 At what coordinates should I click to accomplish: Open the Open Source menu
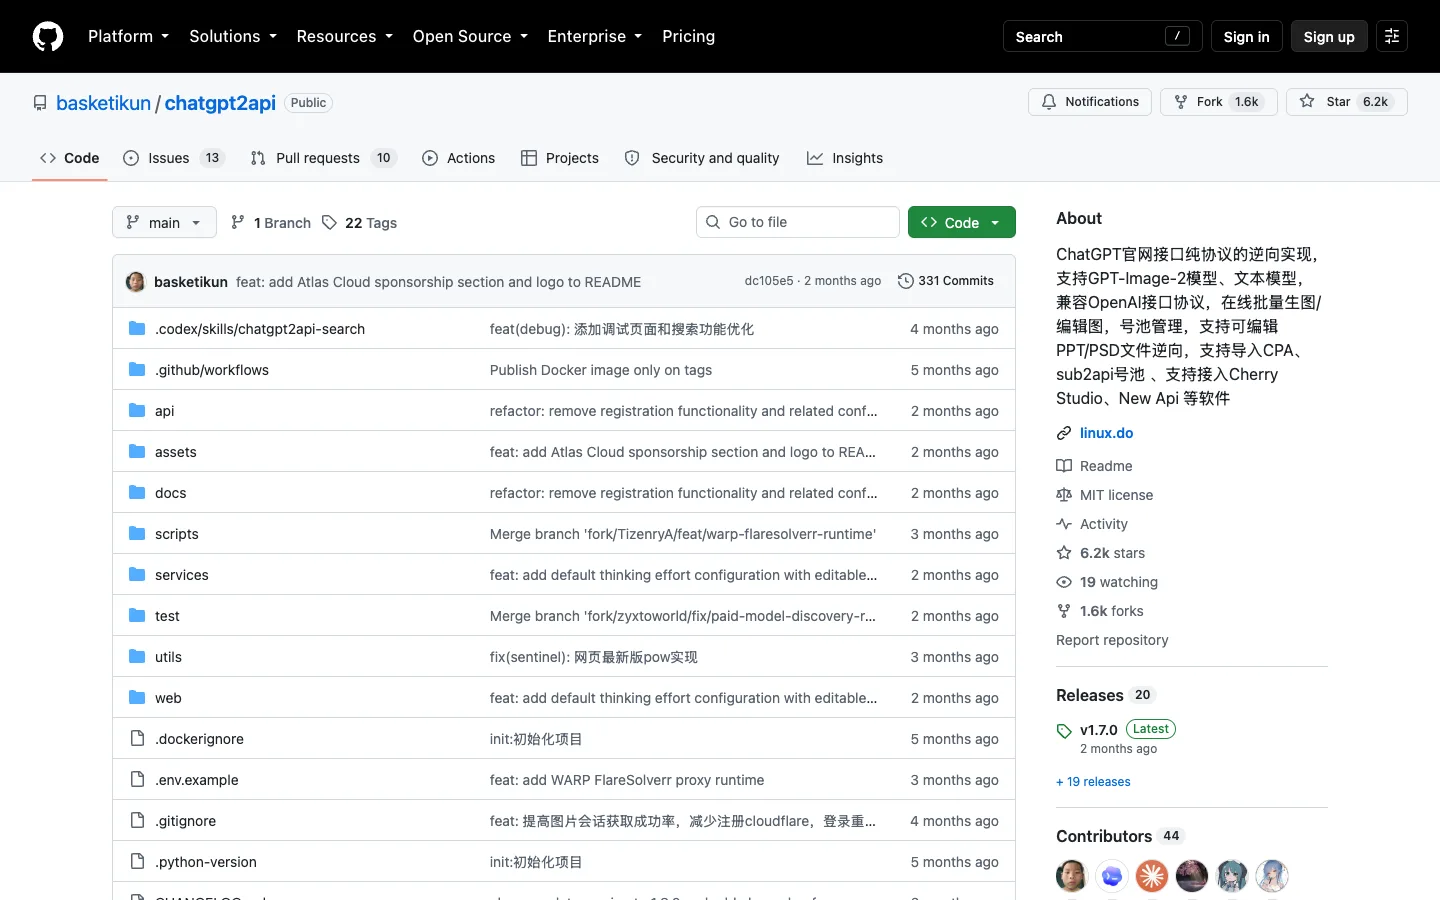pyautogui.click(x=470, y=36)
